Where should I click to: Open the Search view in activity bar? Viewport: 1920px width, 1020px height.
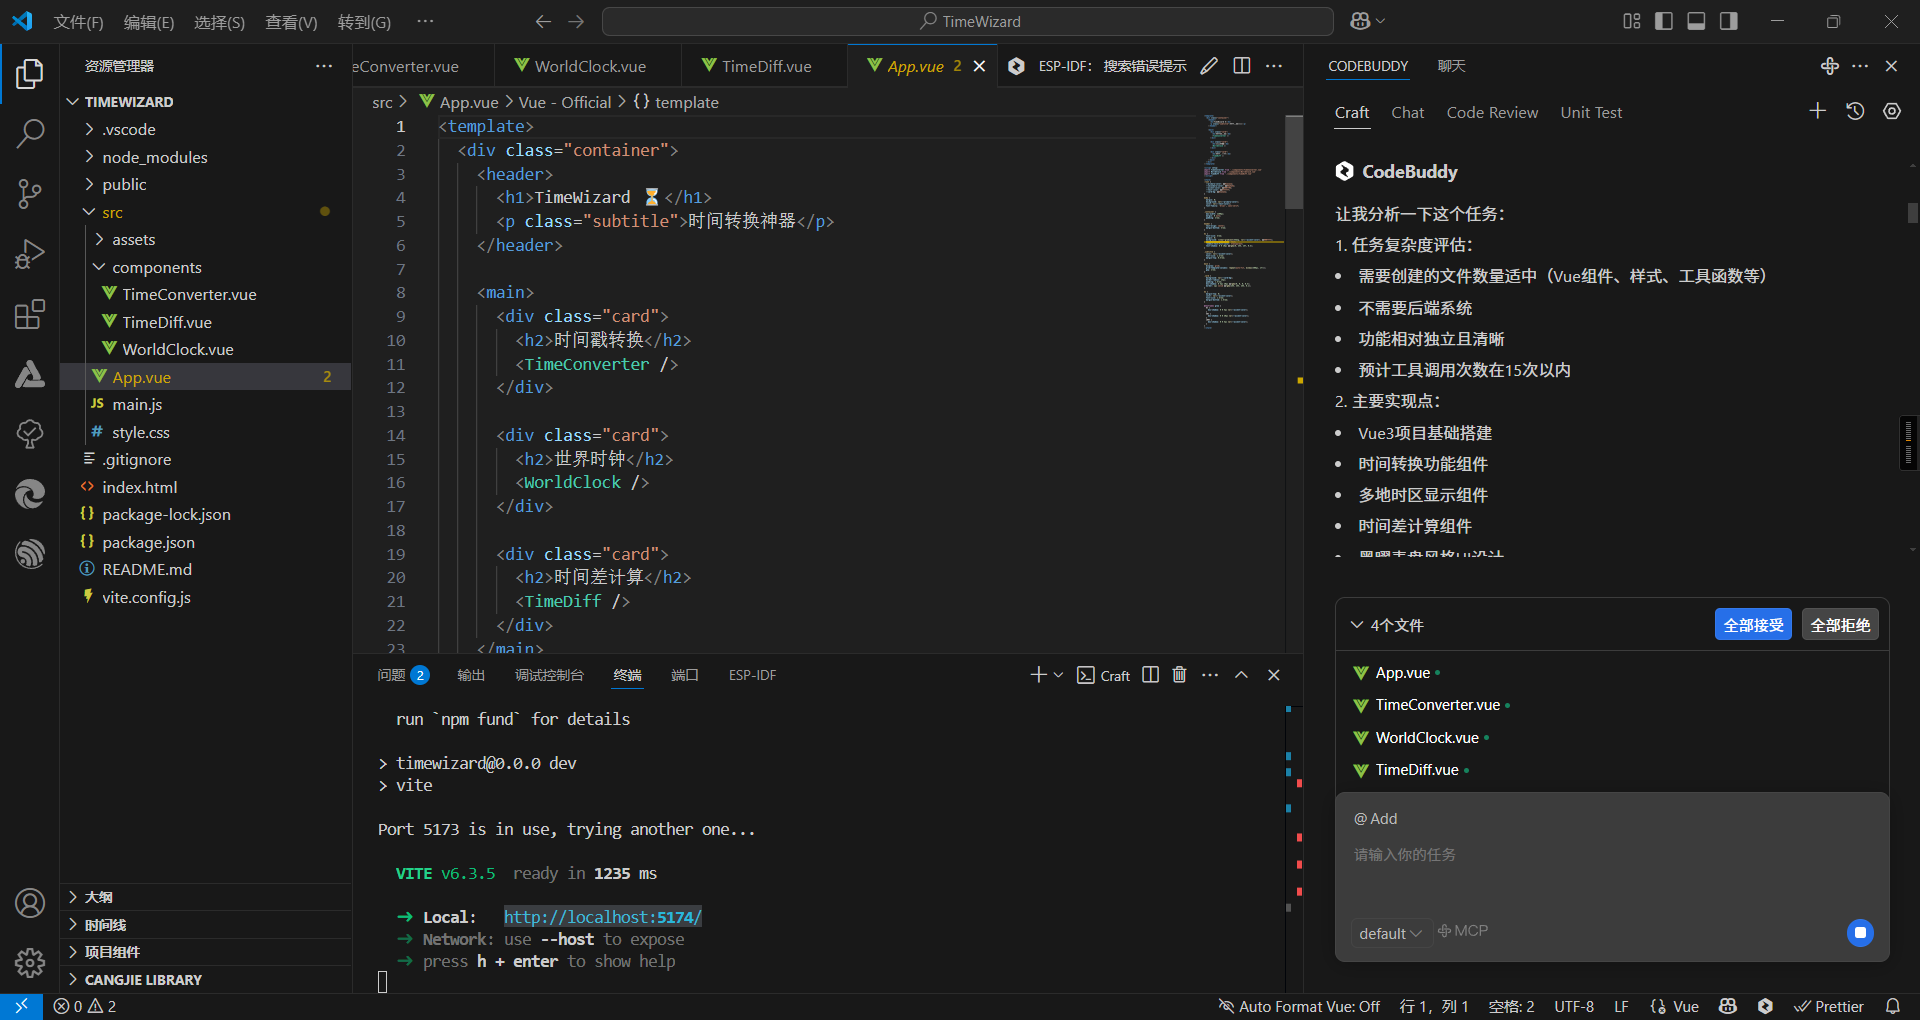(30, 133)
